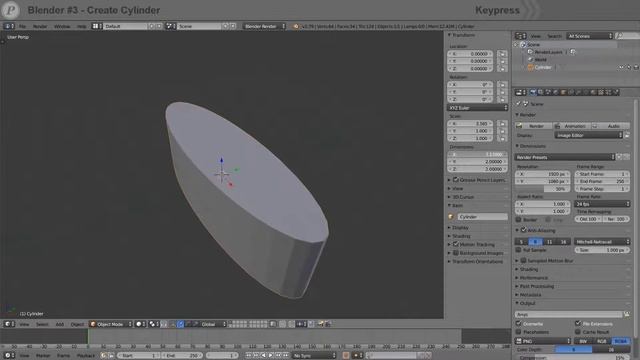Open the File menu
The image size is (640, 360).
pyautogui.click(x=22, y=26)
